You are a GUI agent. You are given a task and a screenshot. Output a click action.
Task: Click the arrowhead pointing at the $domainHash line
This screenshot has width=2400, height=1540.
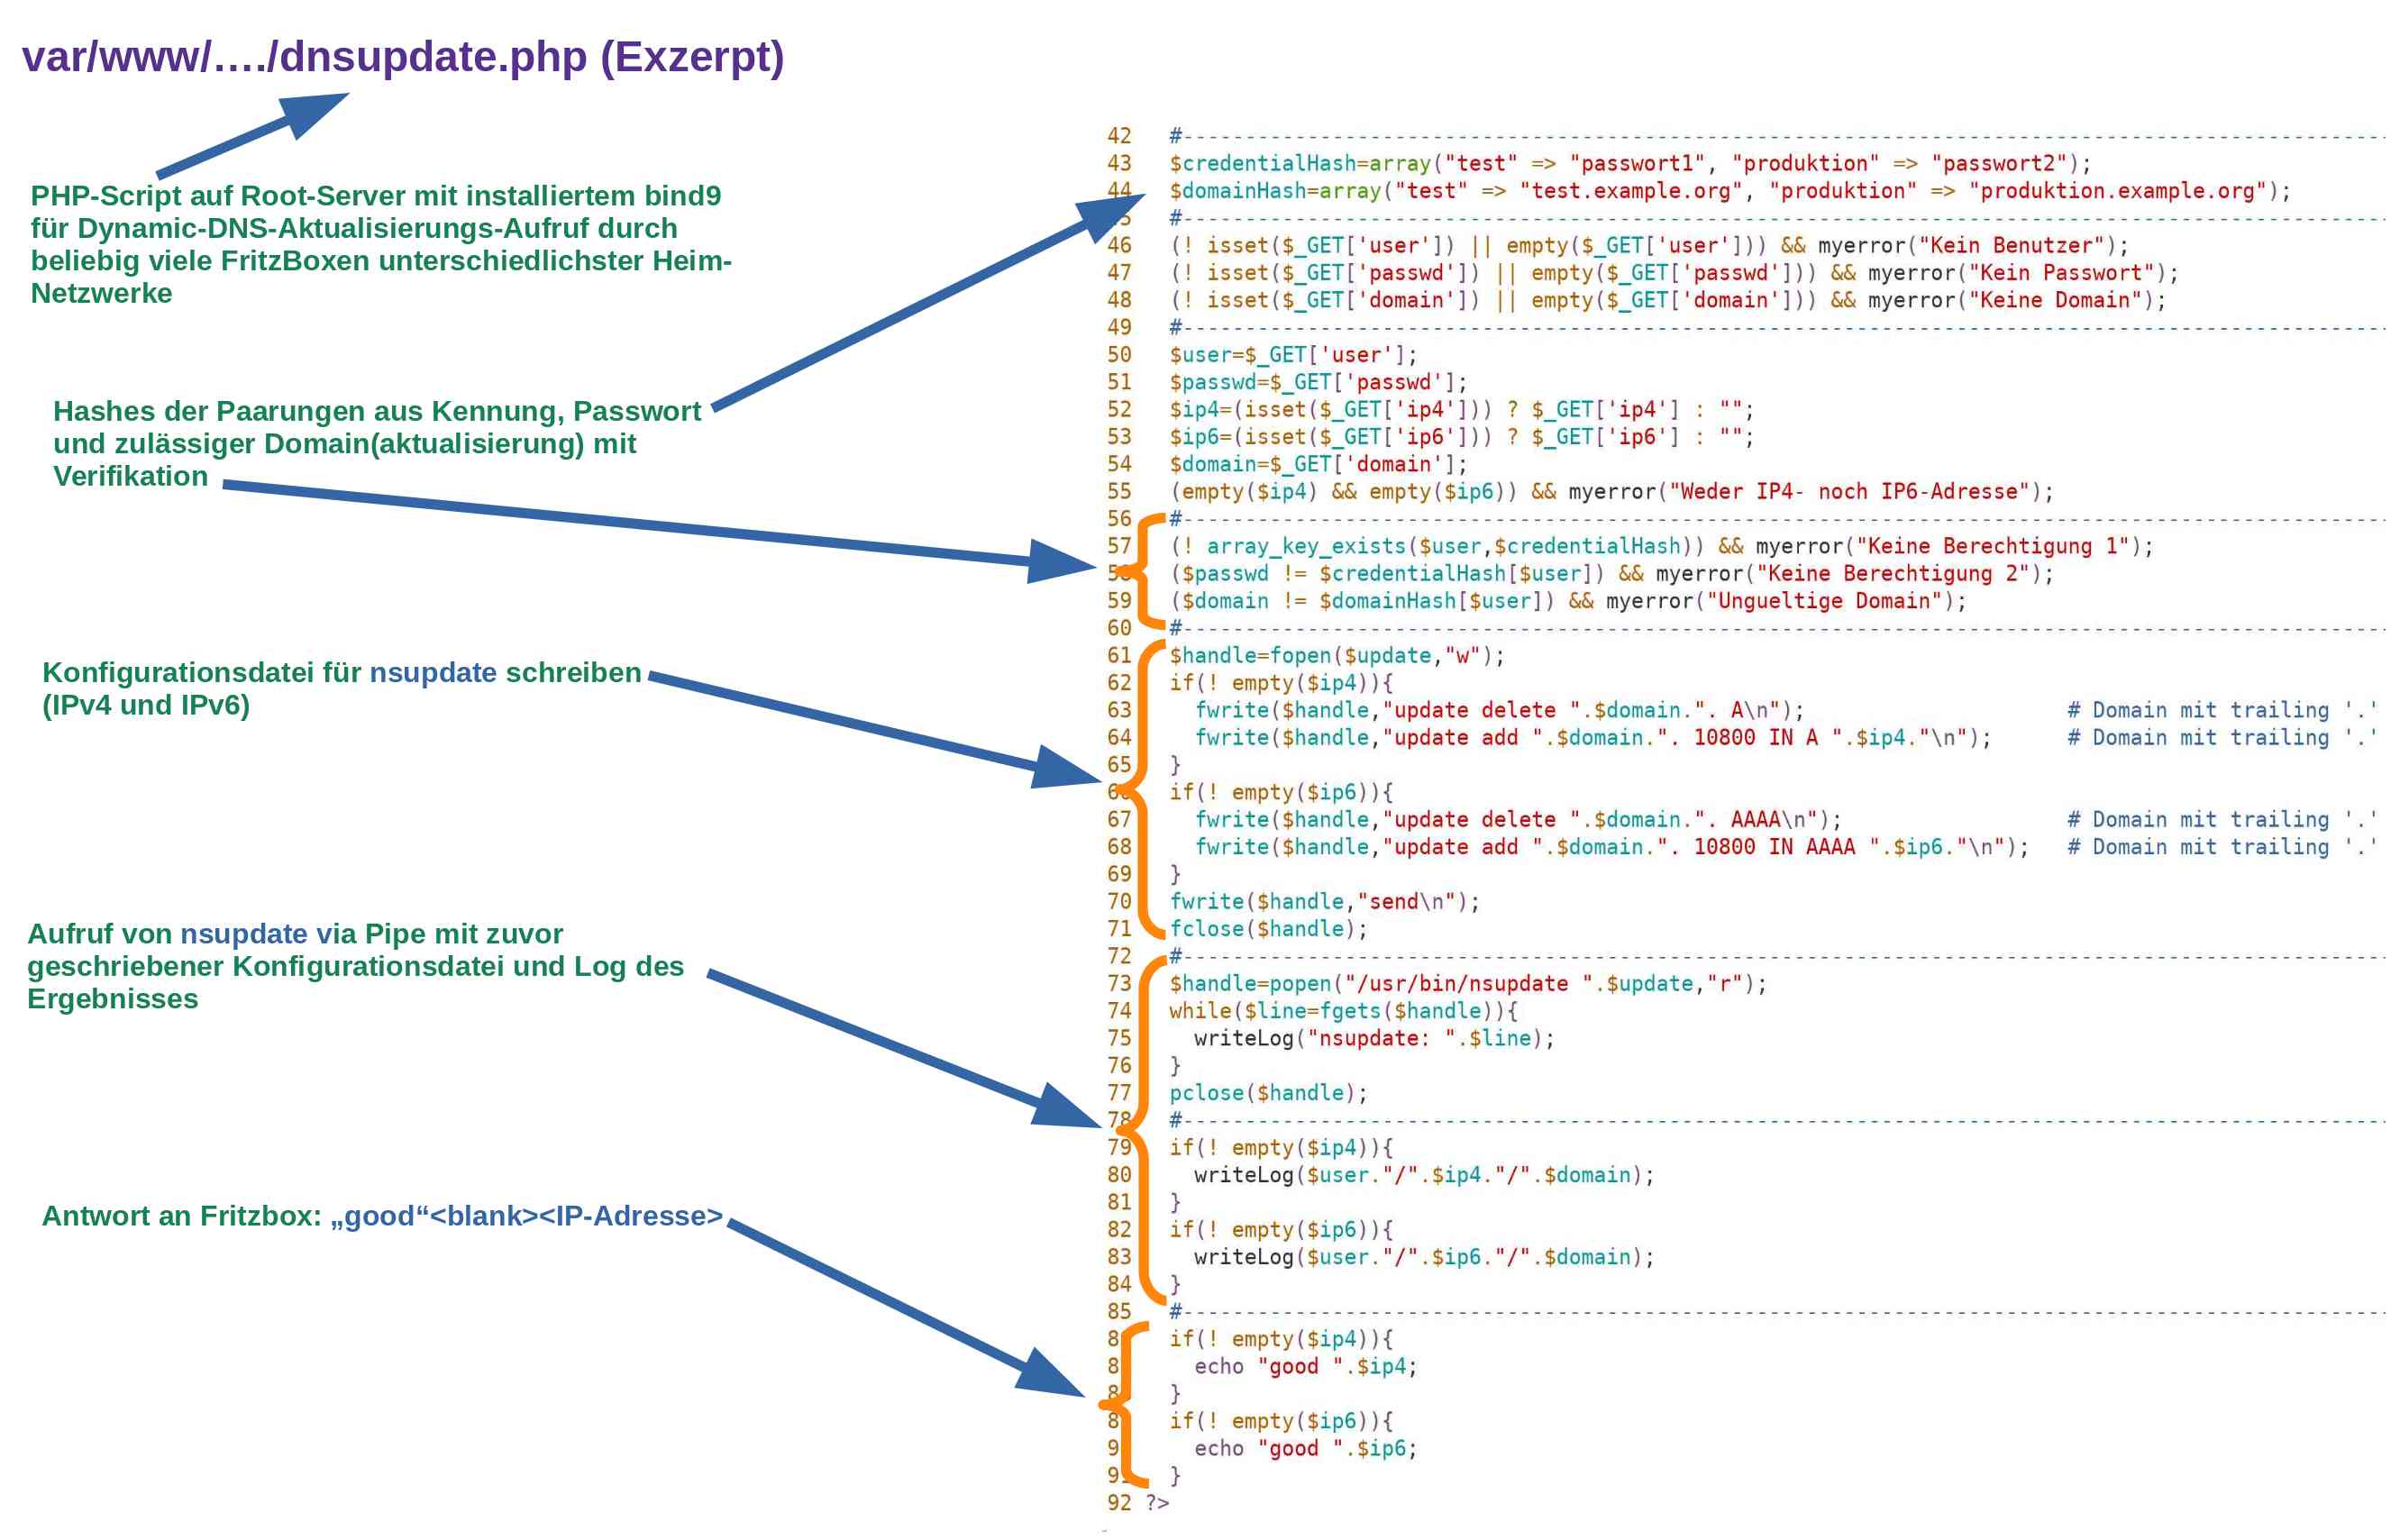coord(1108,215)
